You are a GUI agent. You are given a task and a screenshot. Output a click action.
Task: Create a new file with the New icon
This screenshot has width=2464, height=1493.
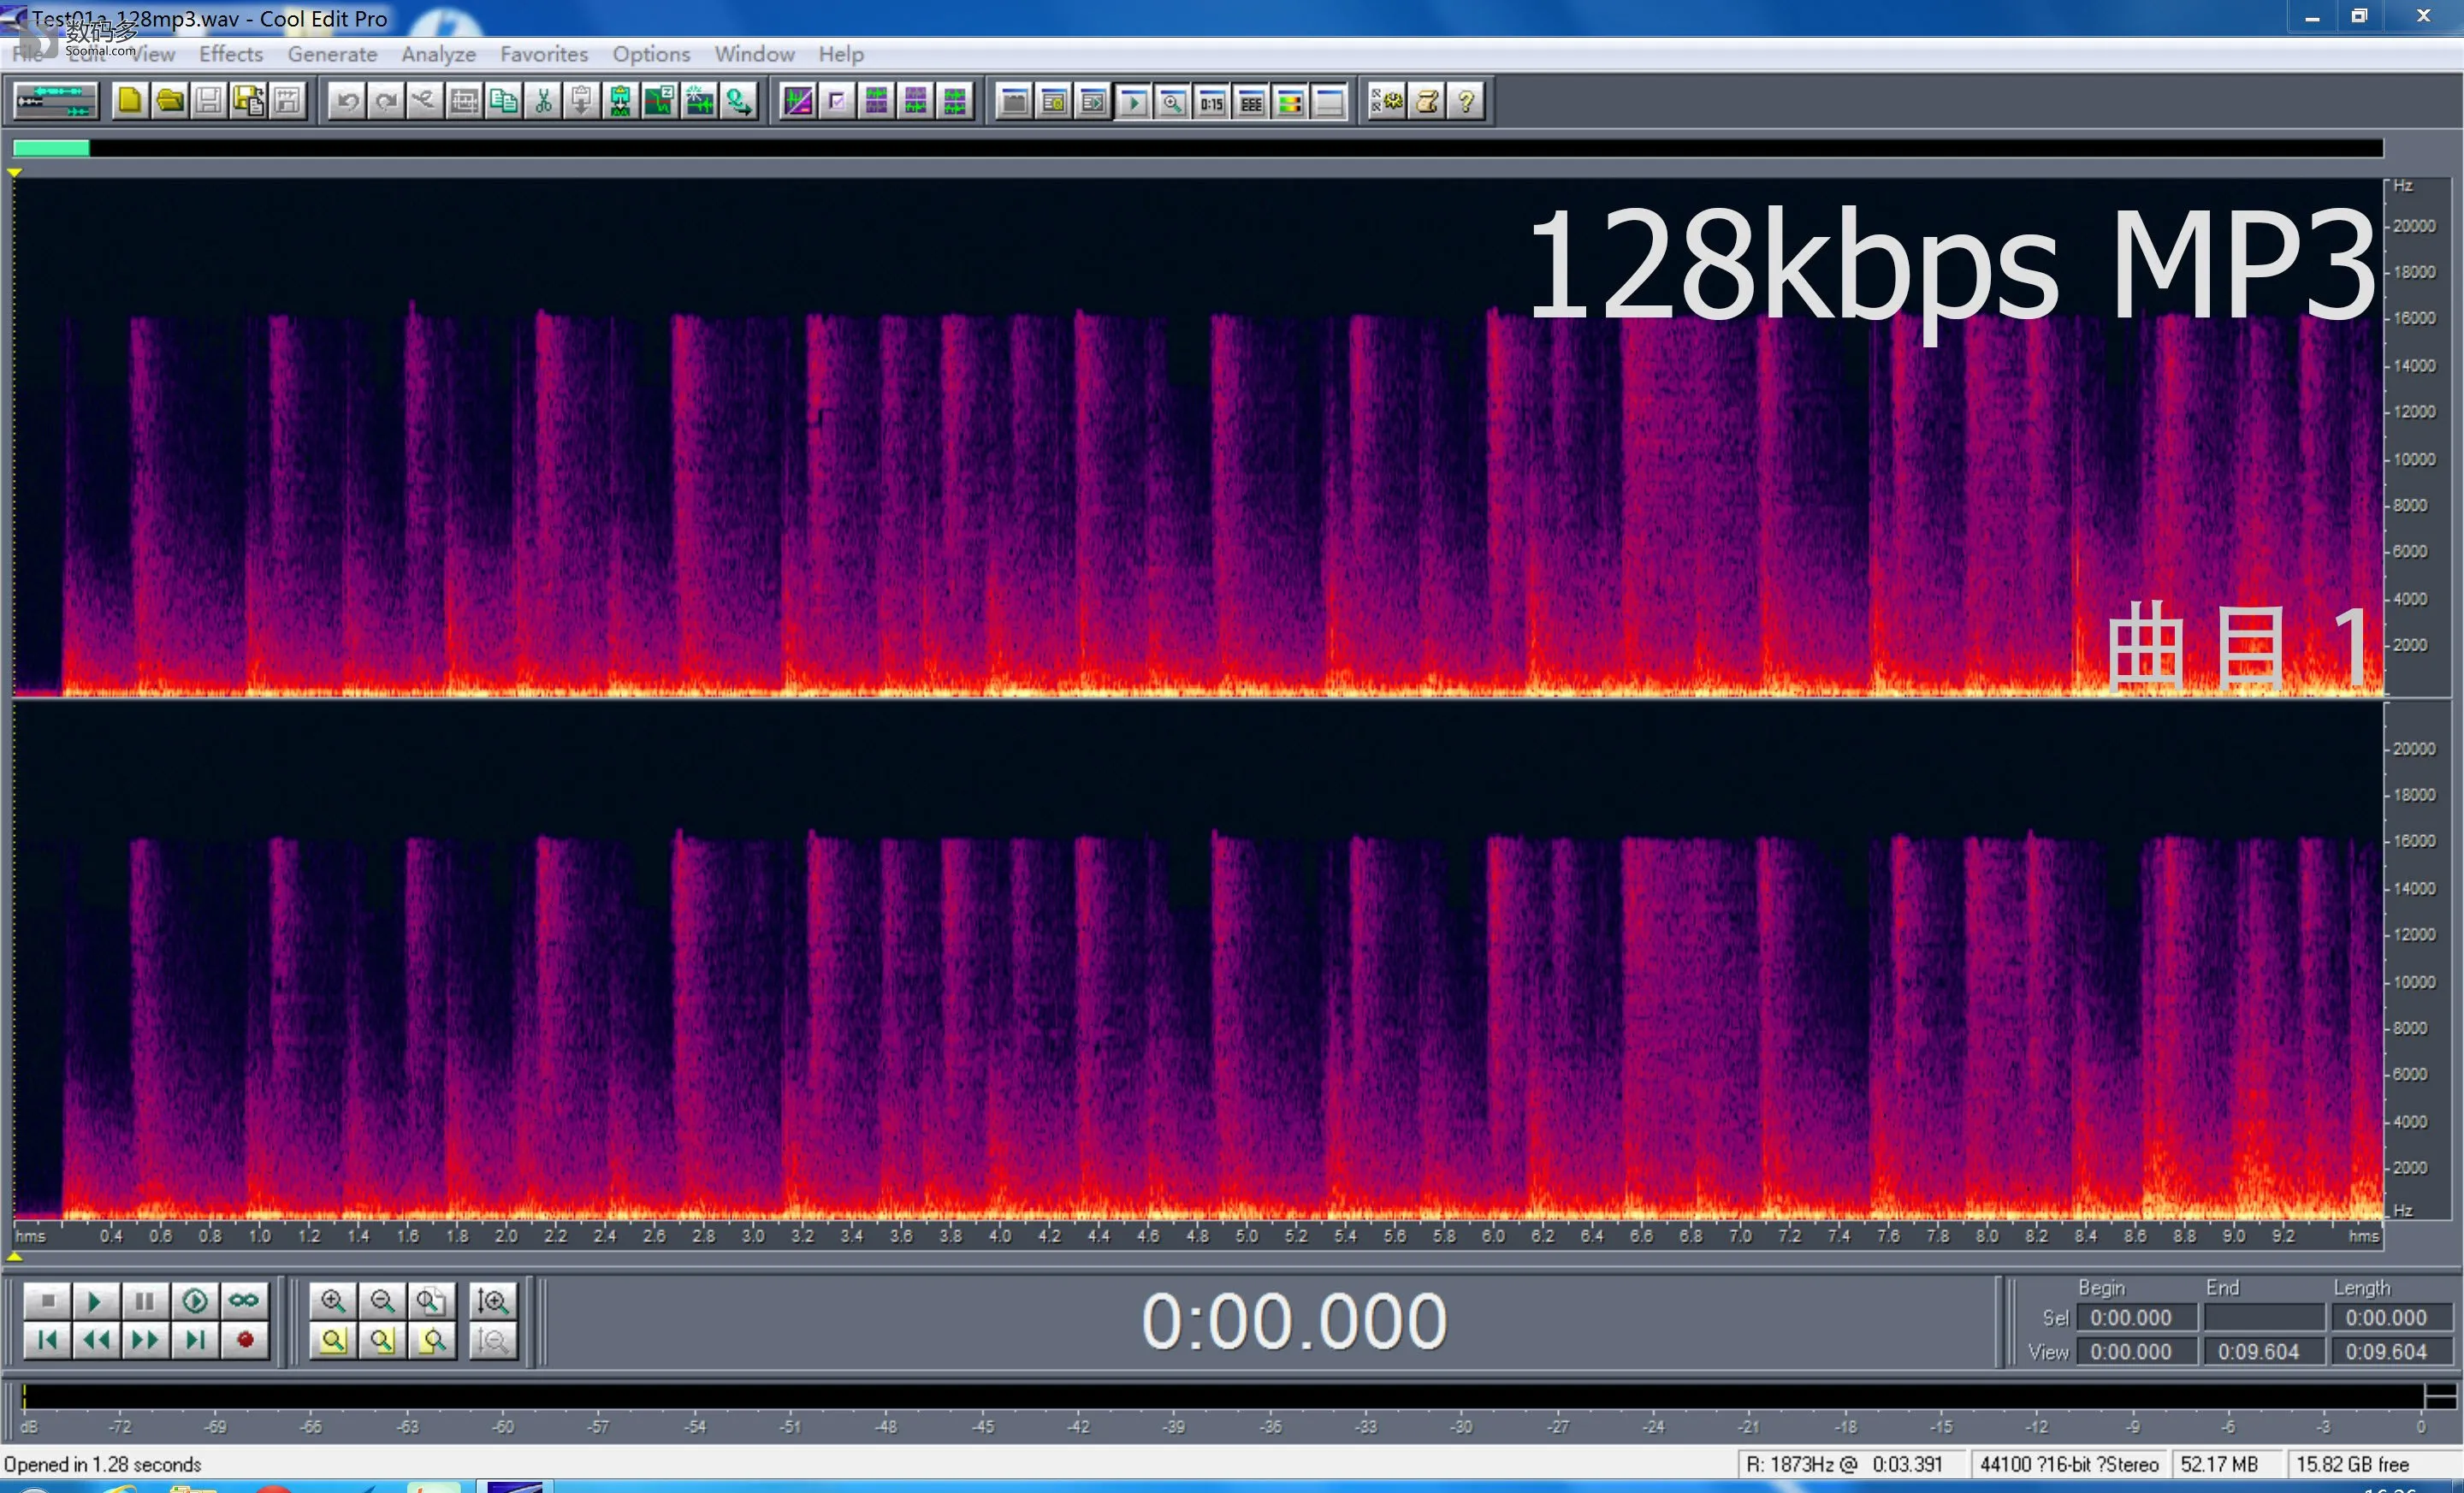coord(129,101)
